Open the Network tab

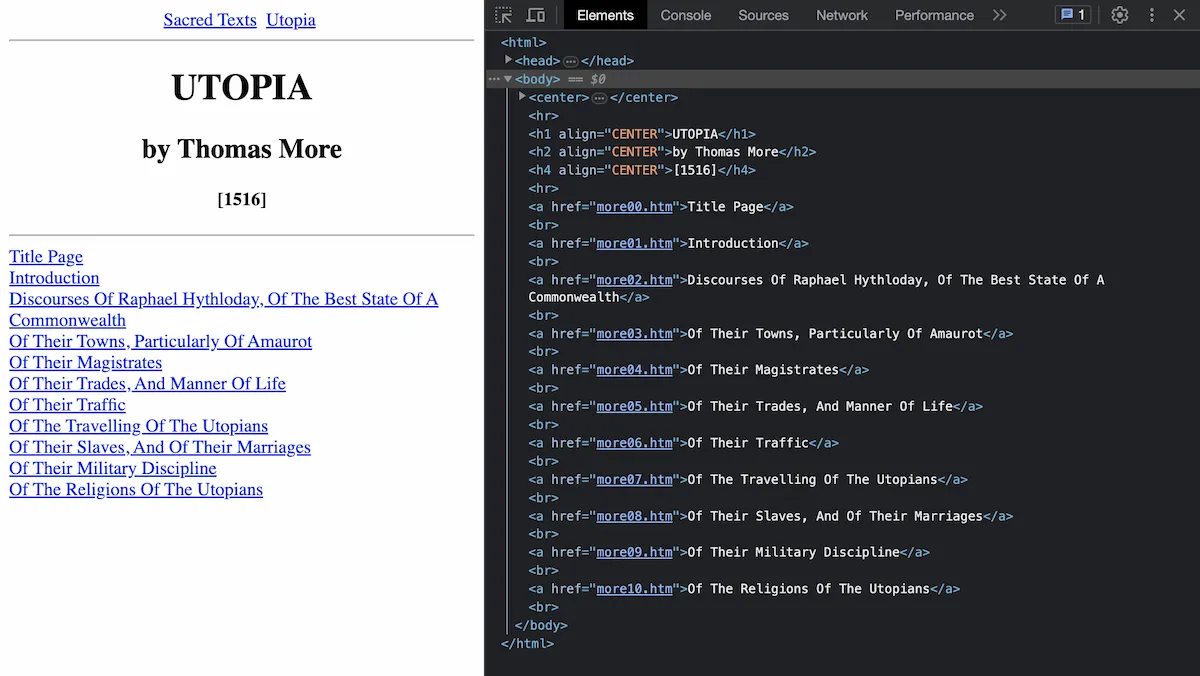842,15
